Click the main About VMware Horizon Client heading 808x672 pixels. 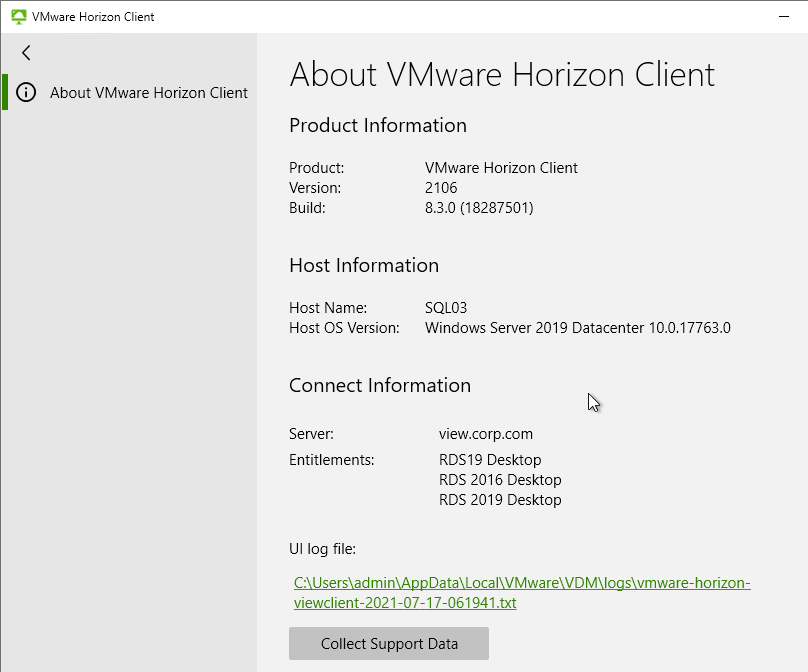(x=502, y=75)
